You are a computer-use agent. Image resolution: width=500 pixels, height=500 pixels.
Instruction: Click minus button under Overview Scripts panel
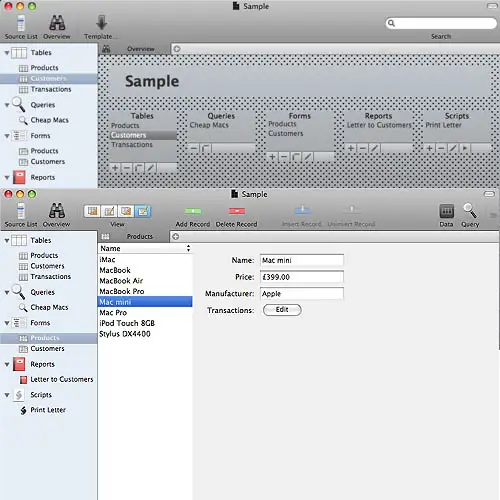coord(441,148)
